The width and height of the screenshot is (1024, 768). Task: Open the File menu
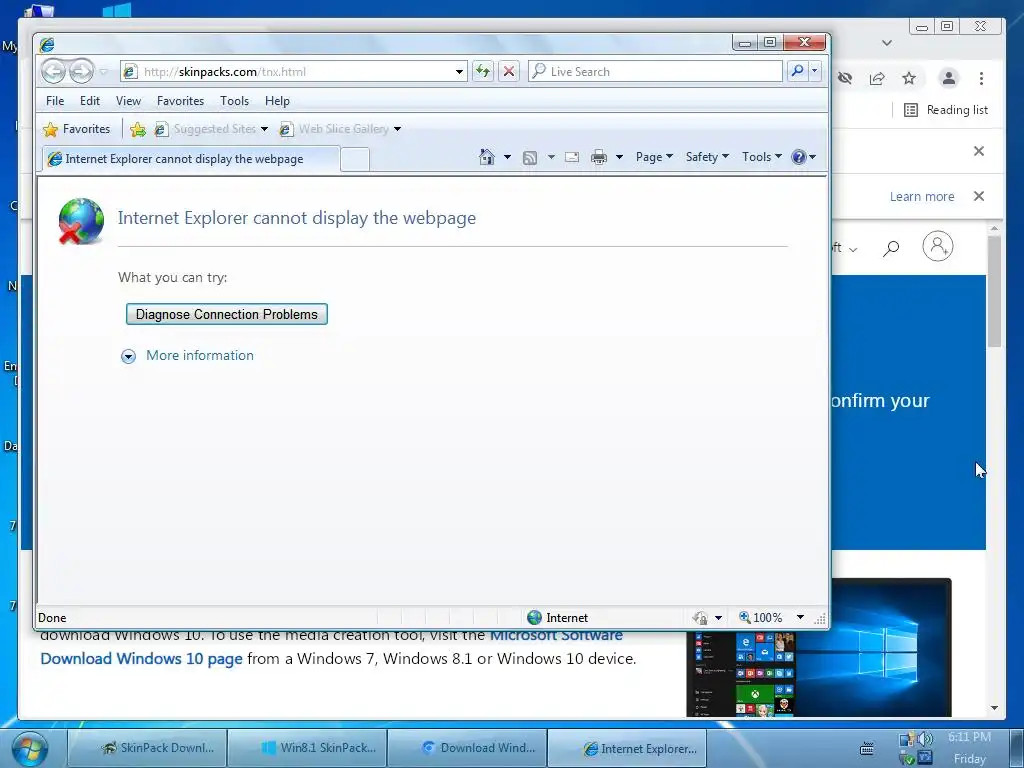[55, 101]
